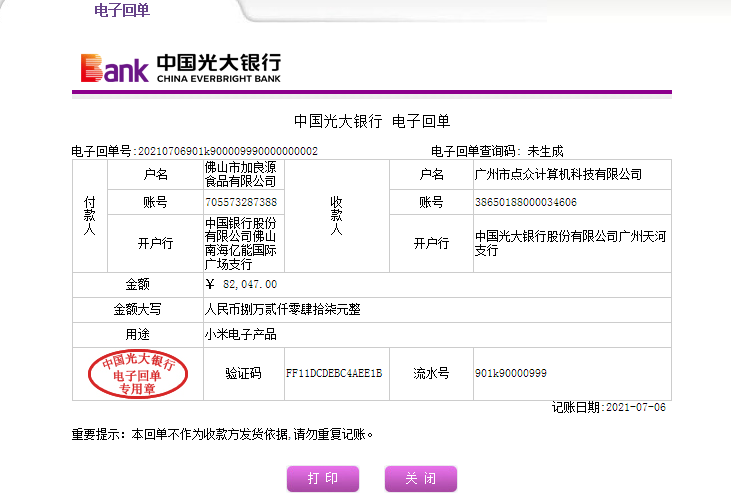Image resolution: width=731 pixels, height=493 pixels.
Task: Click the 收款人 column header cell
Action: click(337, 215)
